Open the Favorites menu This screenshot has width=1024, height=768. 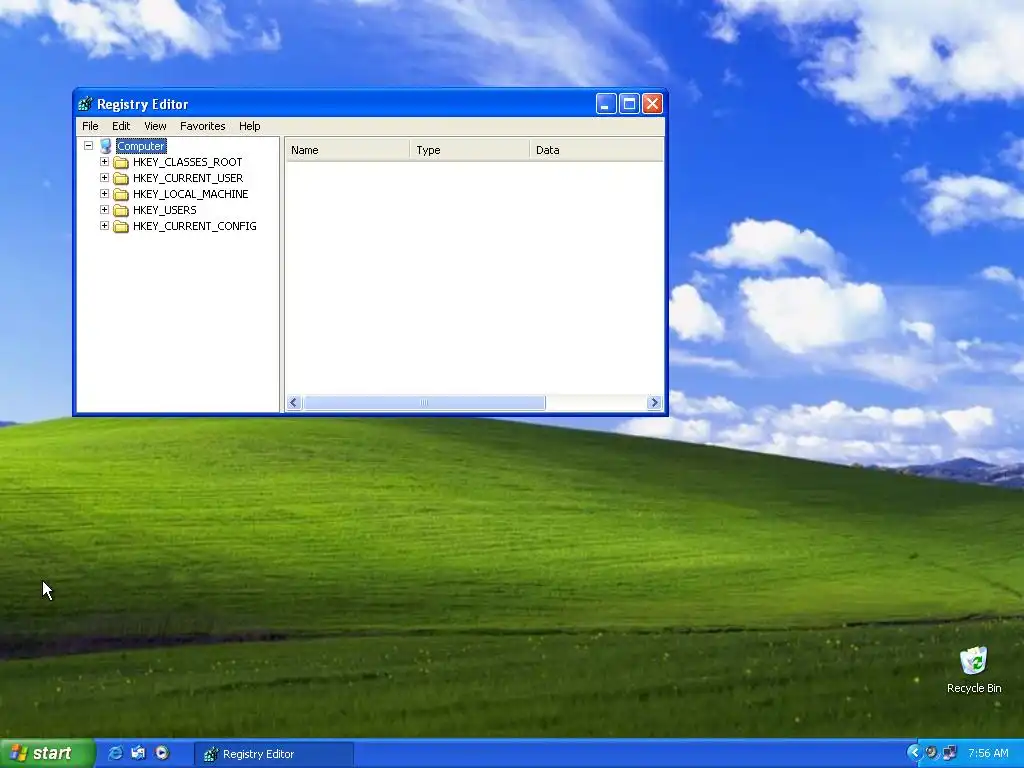[x=202, y=126]
